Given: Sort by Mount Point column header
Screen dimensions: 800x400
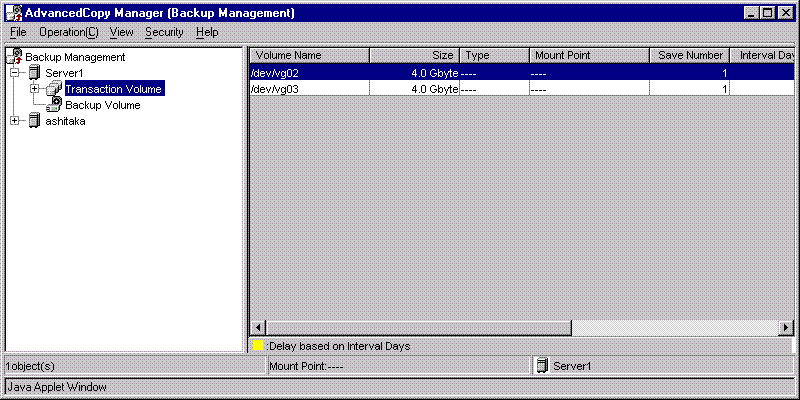Looking at the screenshot, I should click(x=589, y=55).
